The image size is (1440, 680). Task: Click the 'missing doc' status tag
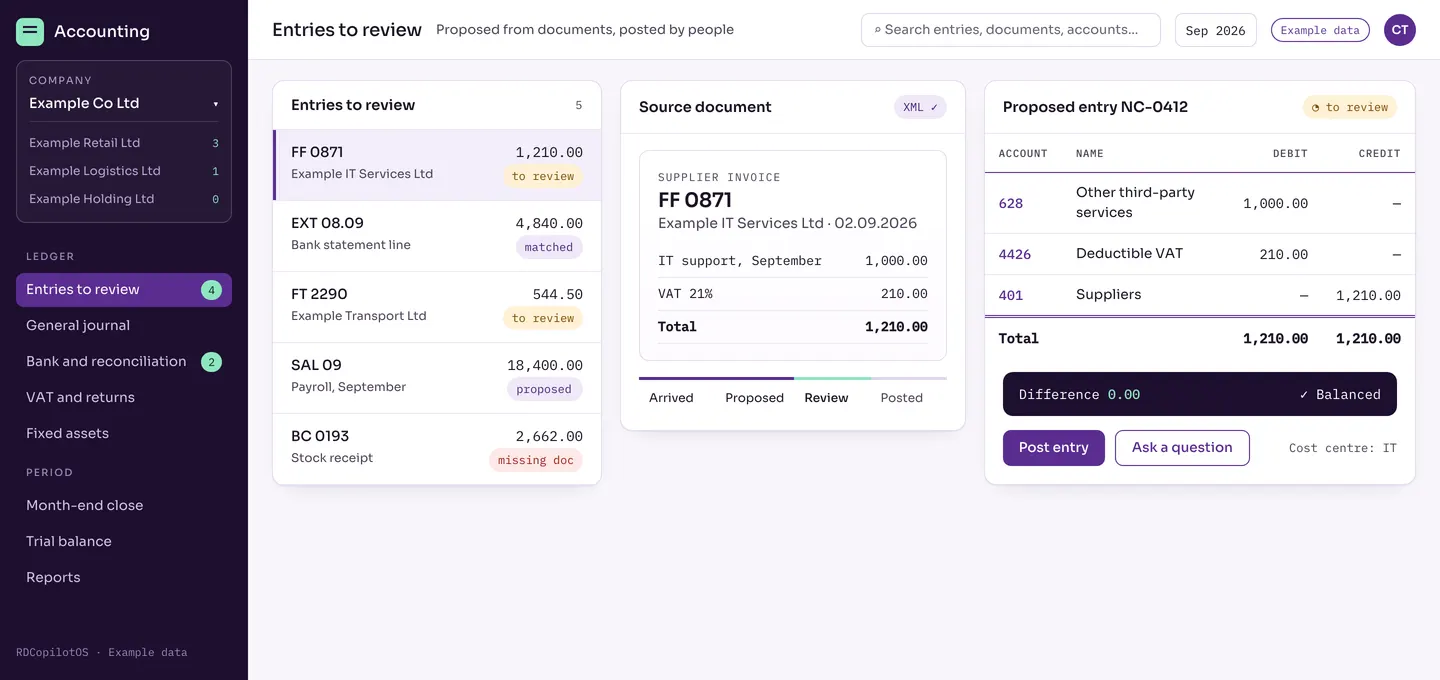coord(536,460)
